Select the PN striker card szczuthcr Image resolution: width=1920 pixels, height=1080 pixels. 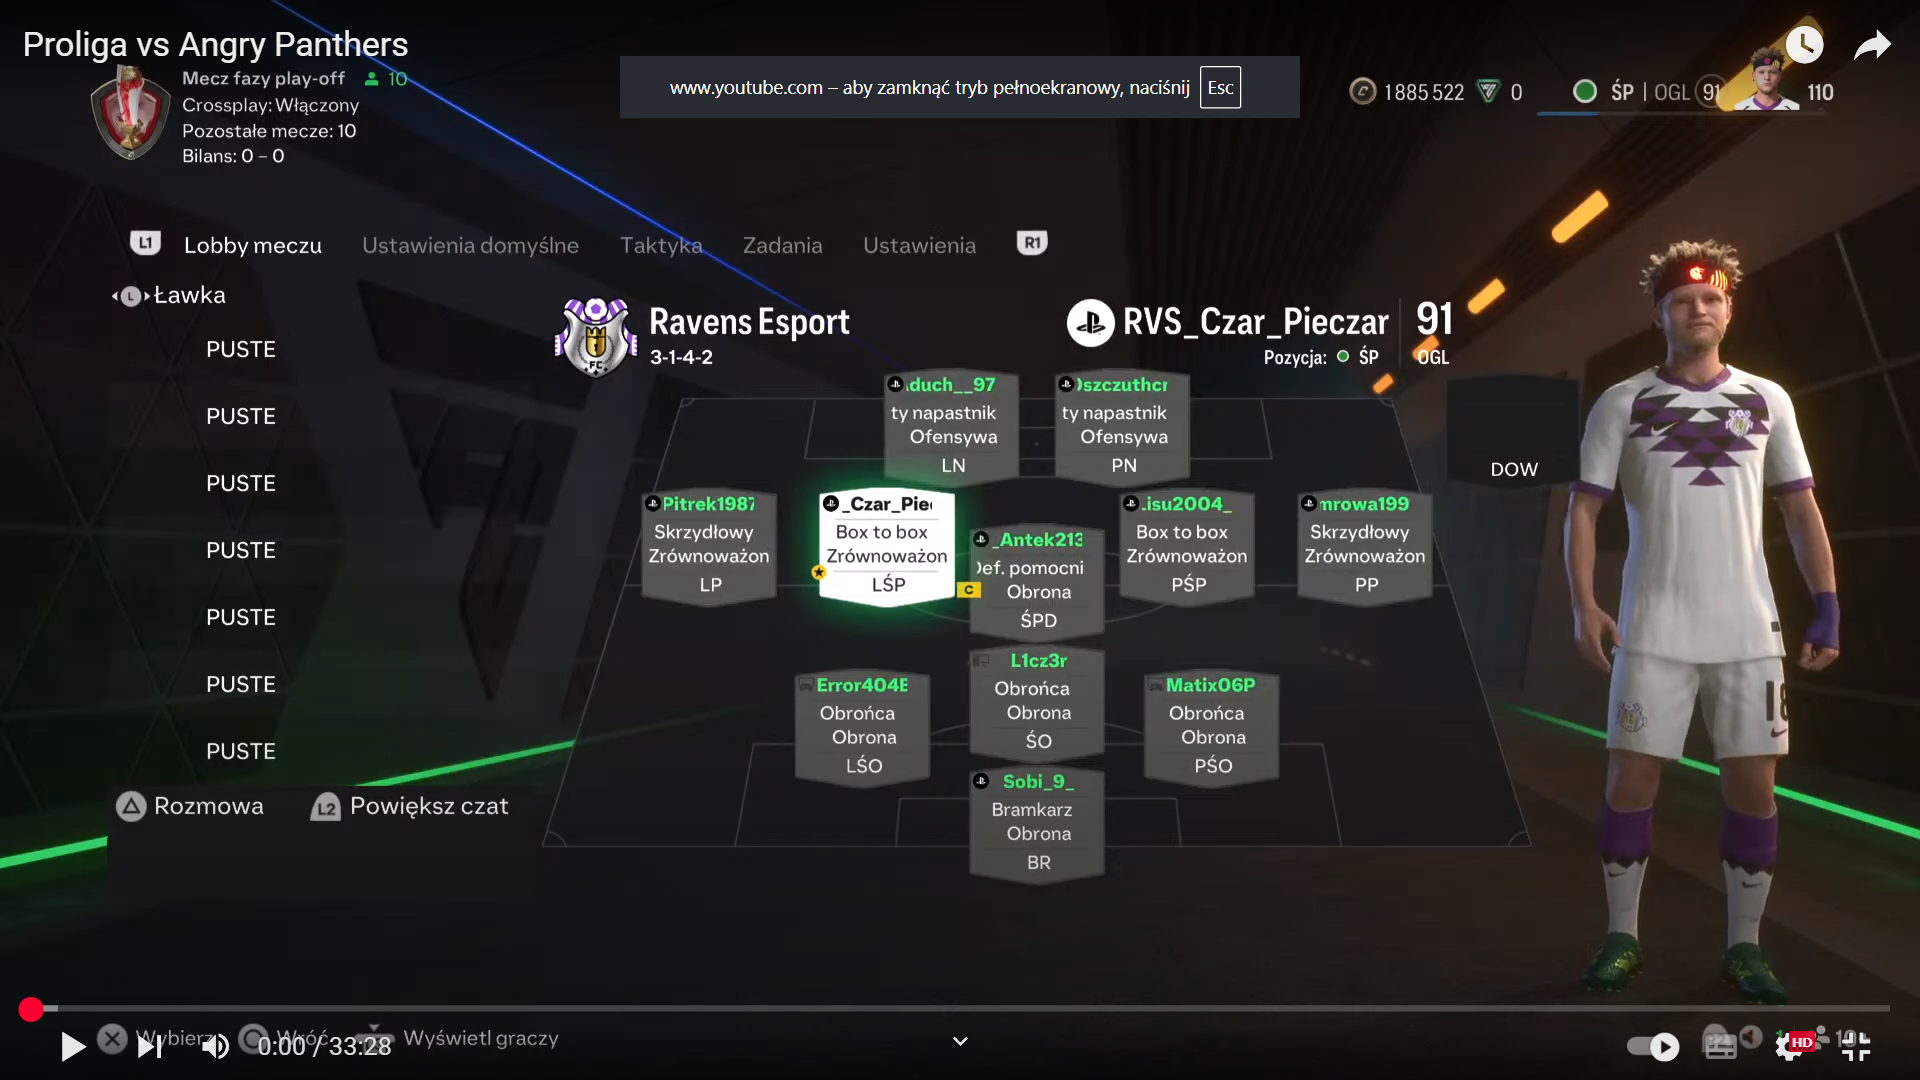[1122, 426]
